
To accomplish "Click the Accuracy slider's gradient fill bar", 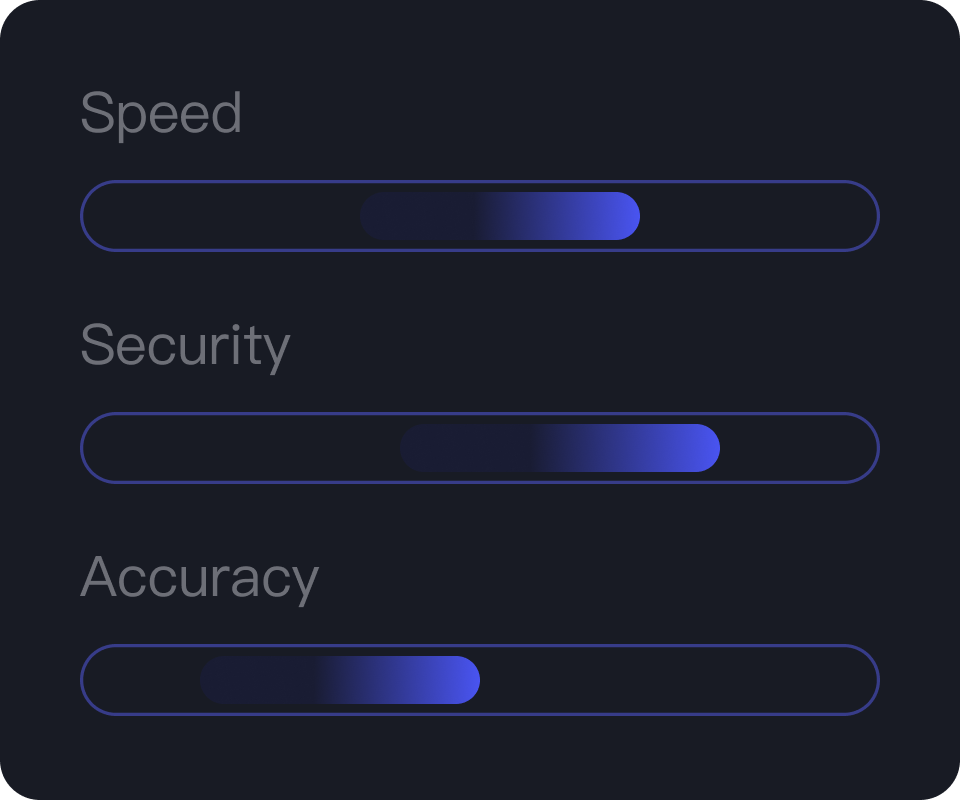I will [340, 680].
